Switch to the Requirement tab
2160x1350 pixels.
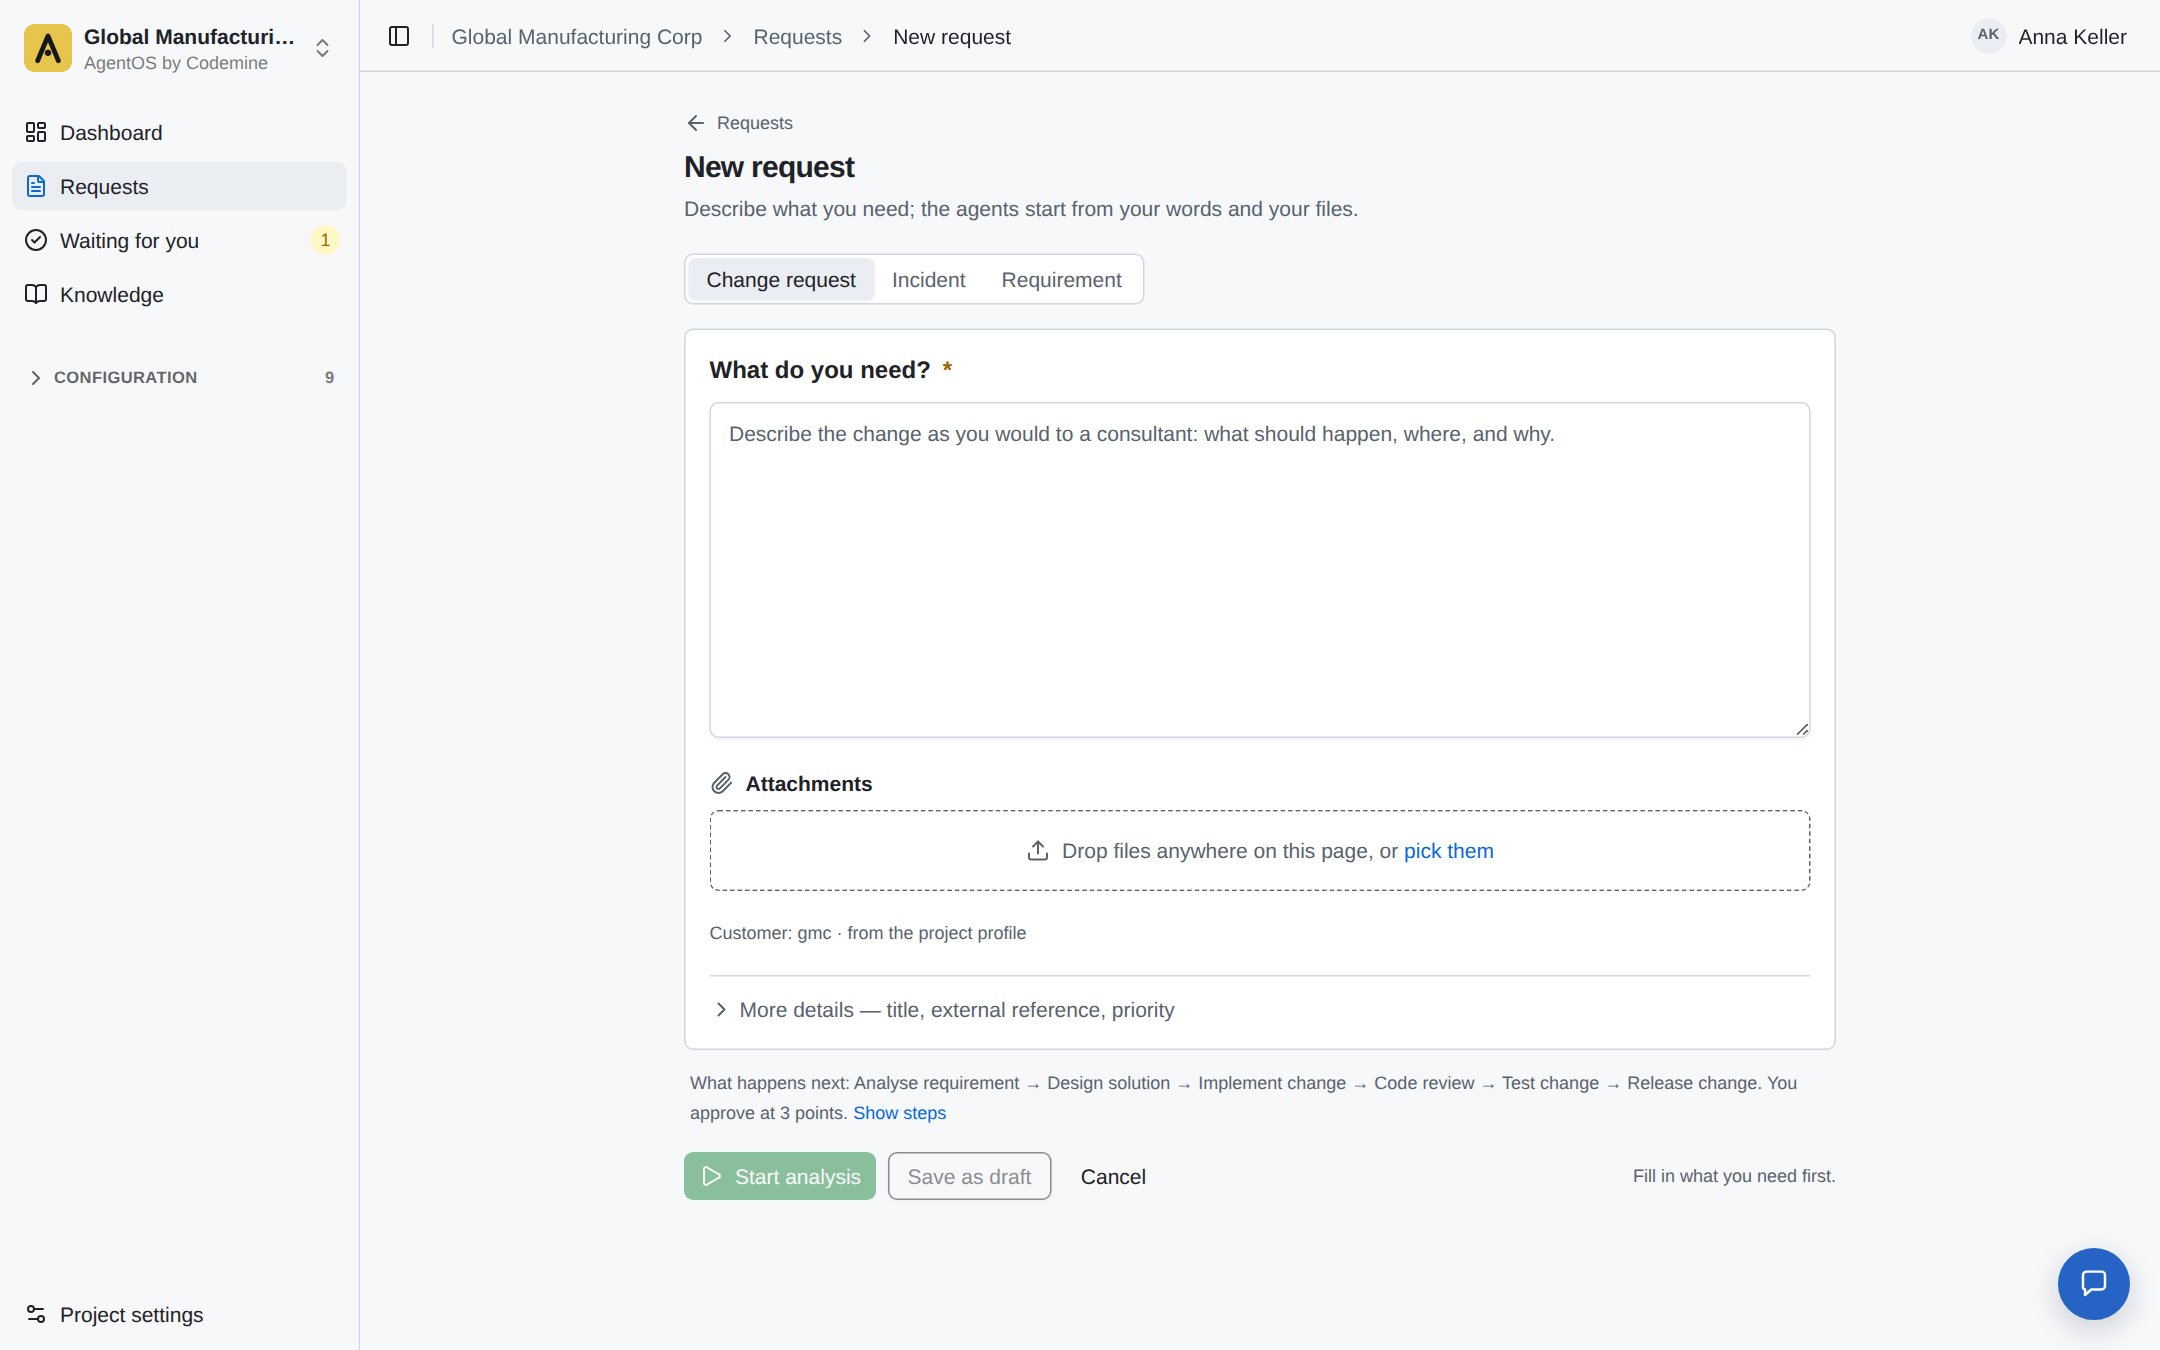(1061, 280)
